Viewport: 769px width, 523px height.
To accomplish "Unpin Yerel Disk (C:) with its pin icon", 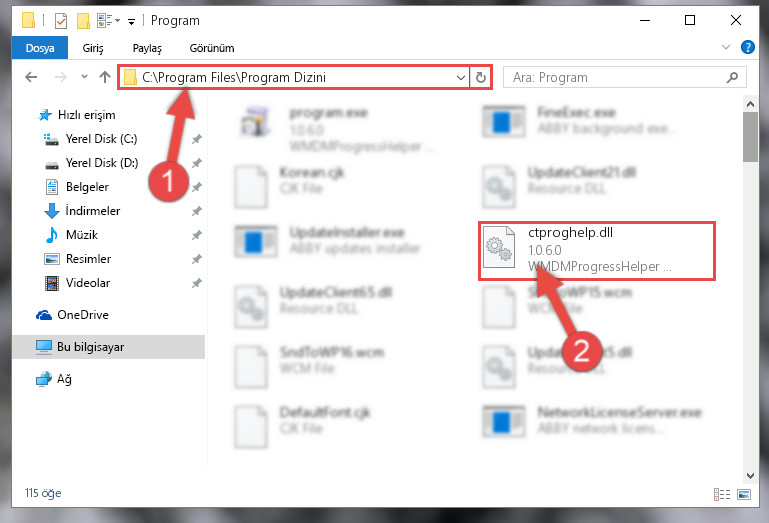I will (x=196, y=139).
